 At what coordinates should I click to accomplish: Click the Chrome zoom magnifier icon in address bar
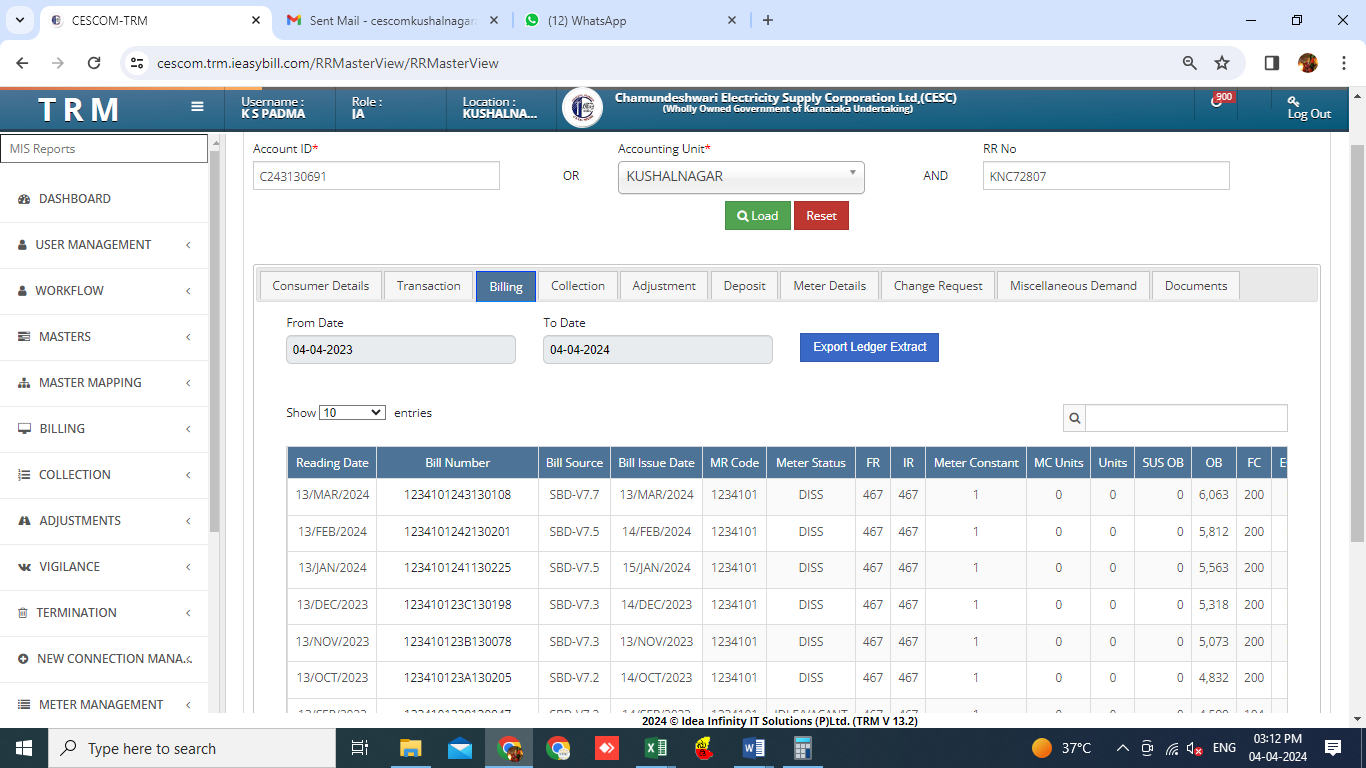coord(1190,63)
